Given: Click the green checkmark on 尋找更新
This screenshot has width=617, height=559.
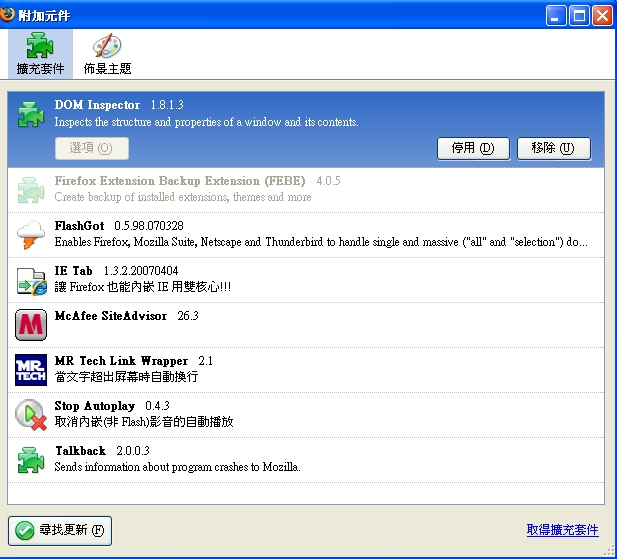Looking at the screenshot, I should [x=24, y=531].
